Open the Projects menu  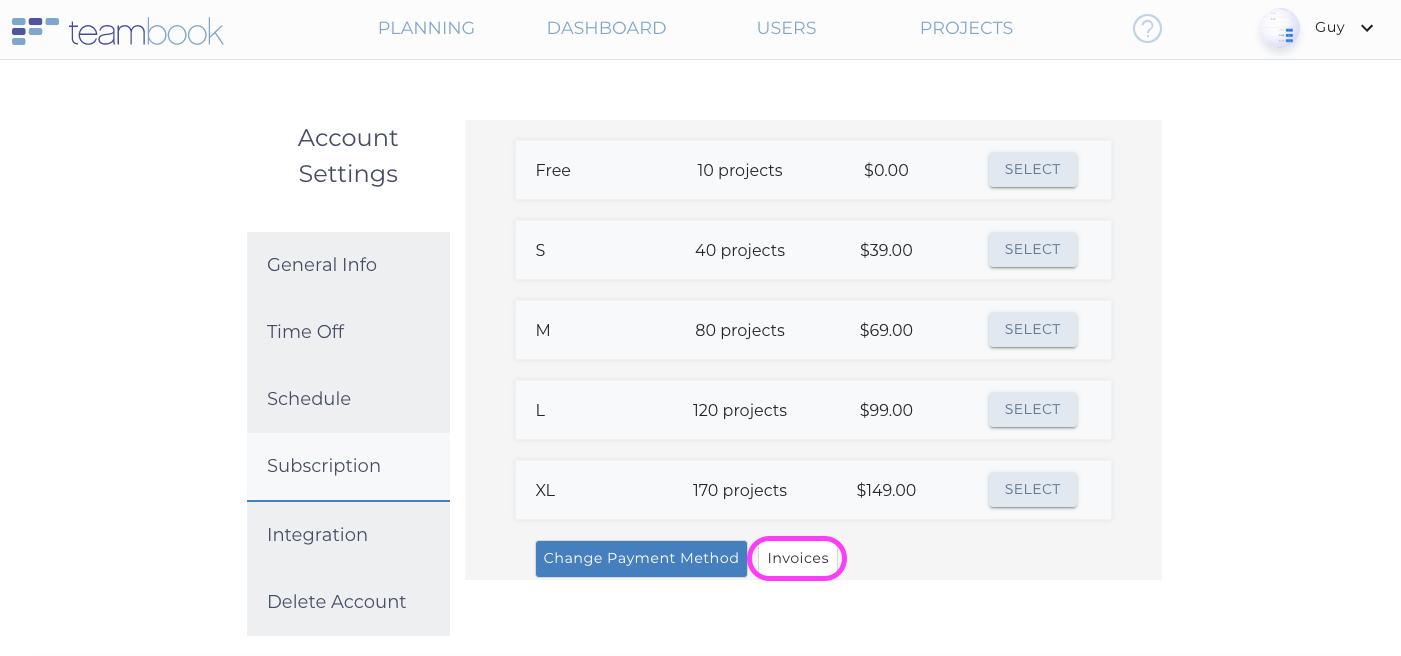(x=966, y=28)
